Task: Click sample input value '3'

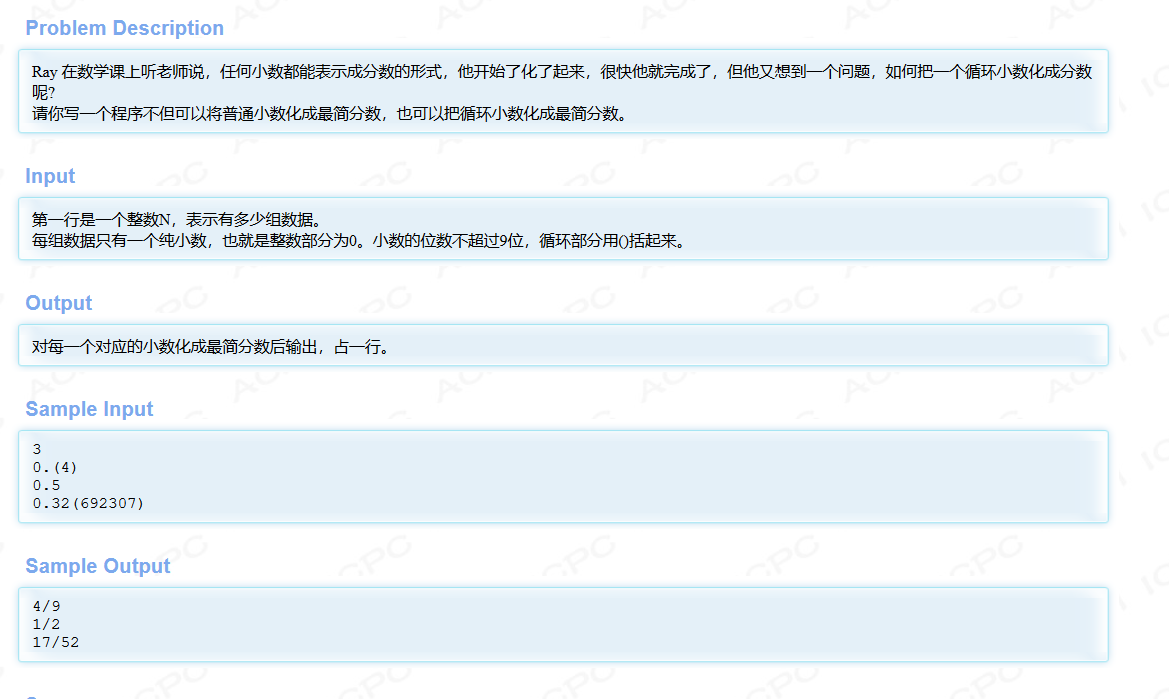Action: pyautogui.click(x=37, y=449)
